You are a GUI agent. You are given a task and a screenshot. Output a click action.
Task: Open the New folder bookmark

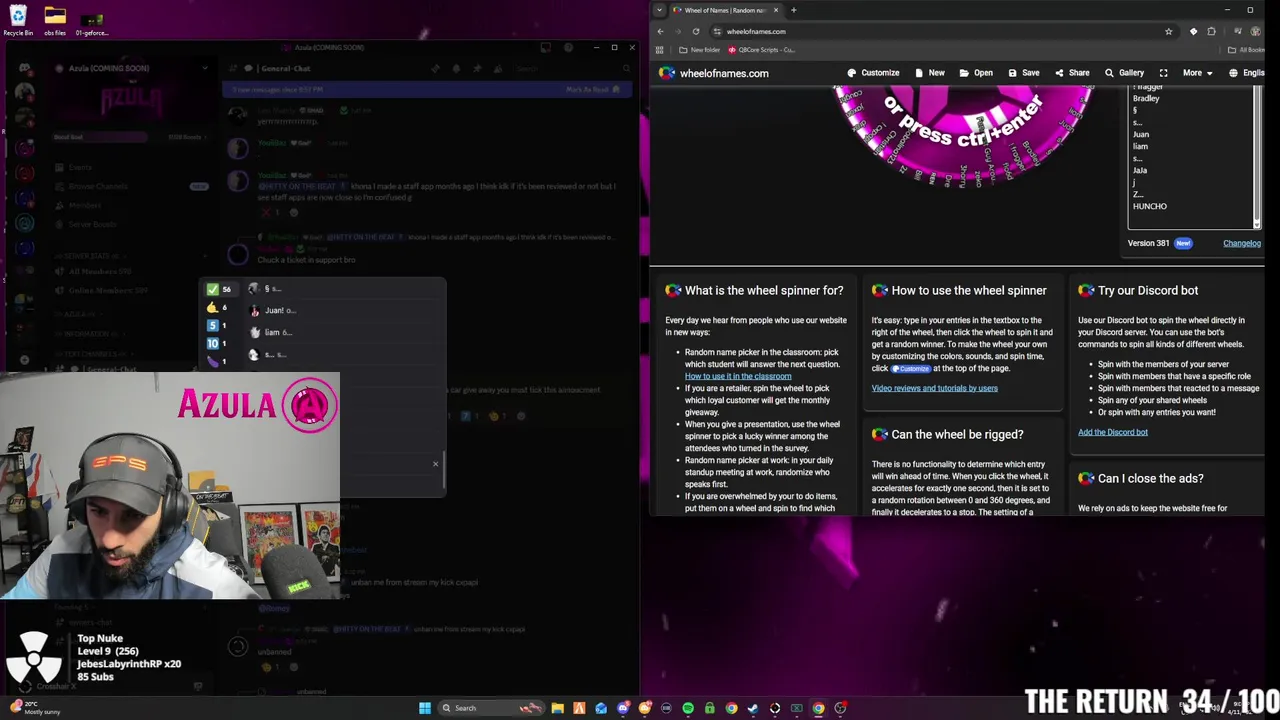700,49
